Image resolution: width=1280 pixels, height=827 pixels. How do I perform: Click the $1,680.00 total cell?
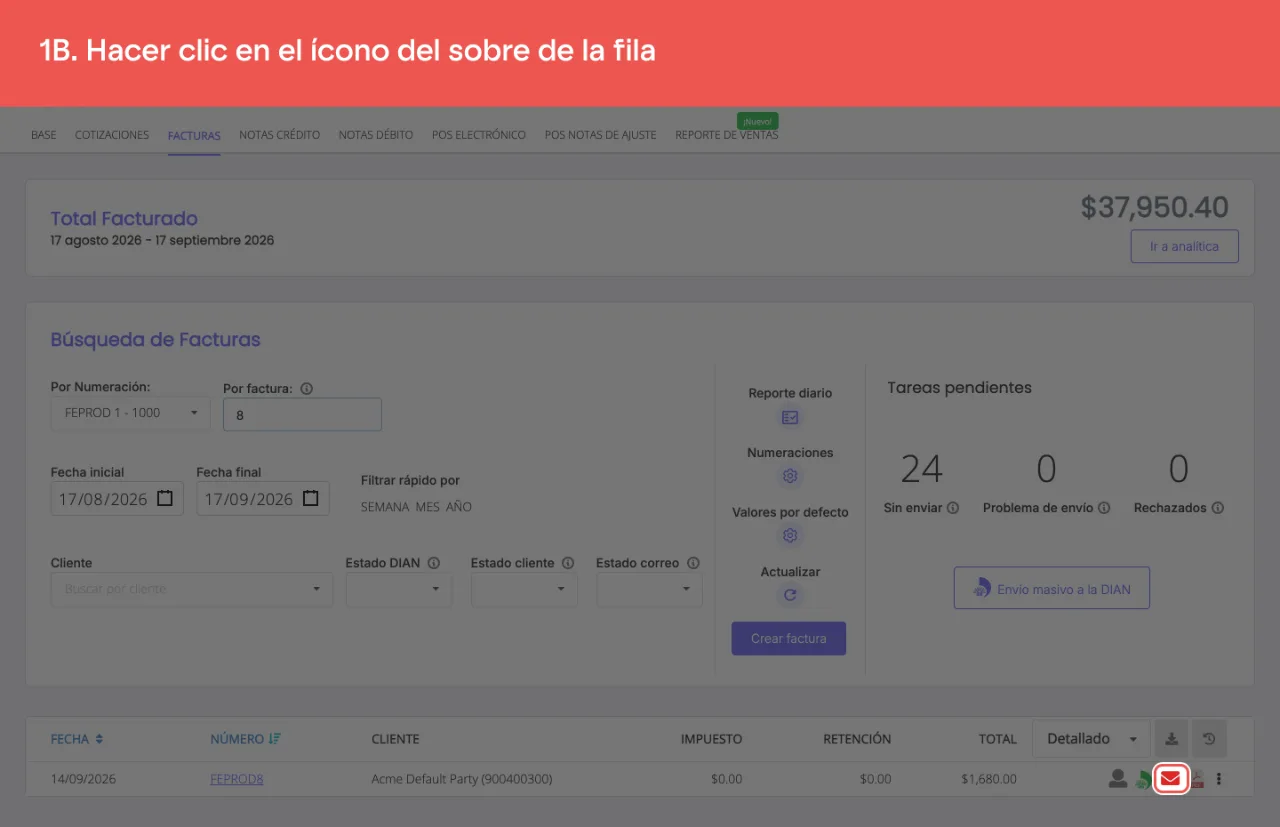pos(989,779)
